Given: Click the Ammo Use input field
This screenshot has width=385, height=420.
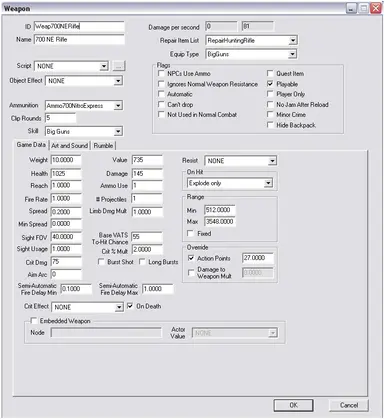Looking at the screenshot, I should 147,186.
